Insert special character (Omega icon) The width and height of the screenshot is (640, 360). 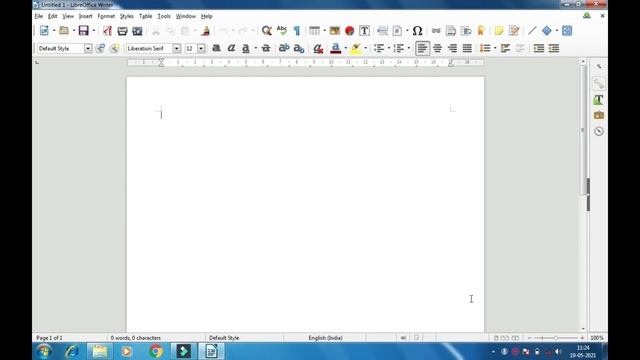click(x=417, y=31)
